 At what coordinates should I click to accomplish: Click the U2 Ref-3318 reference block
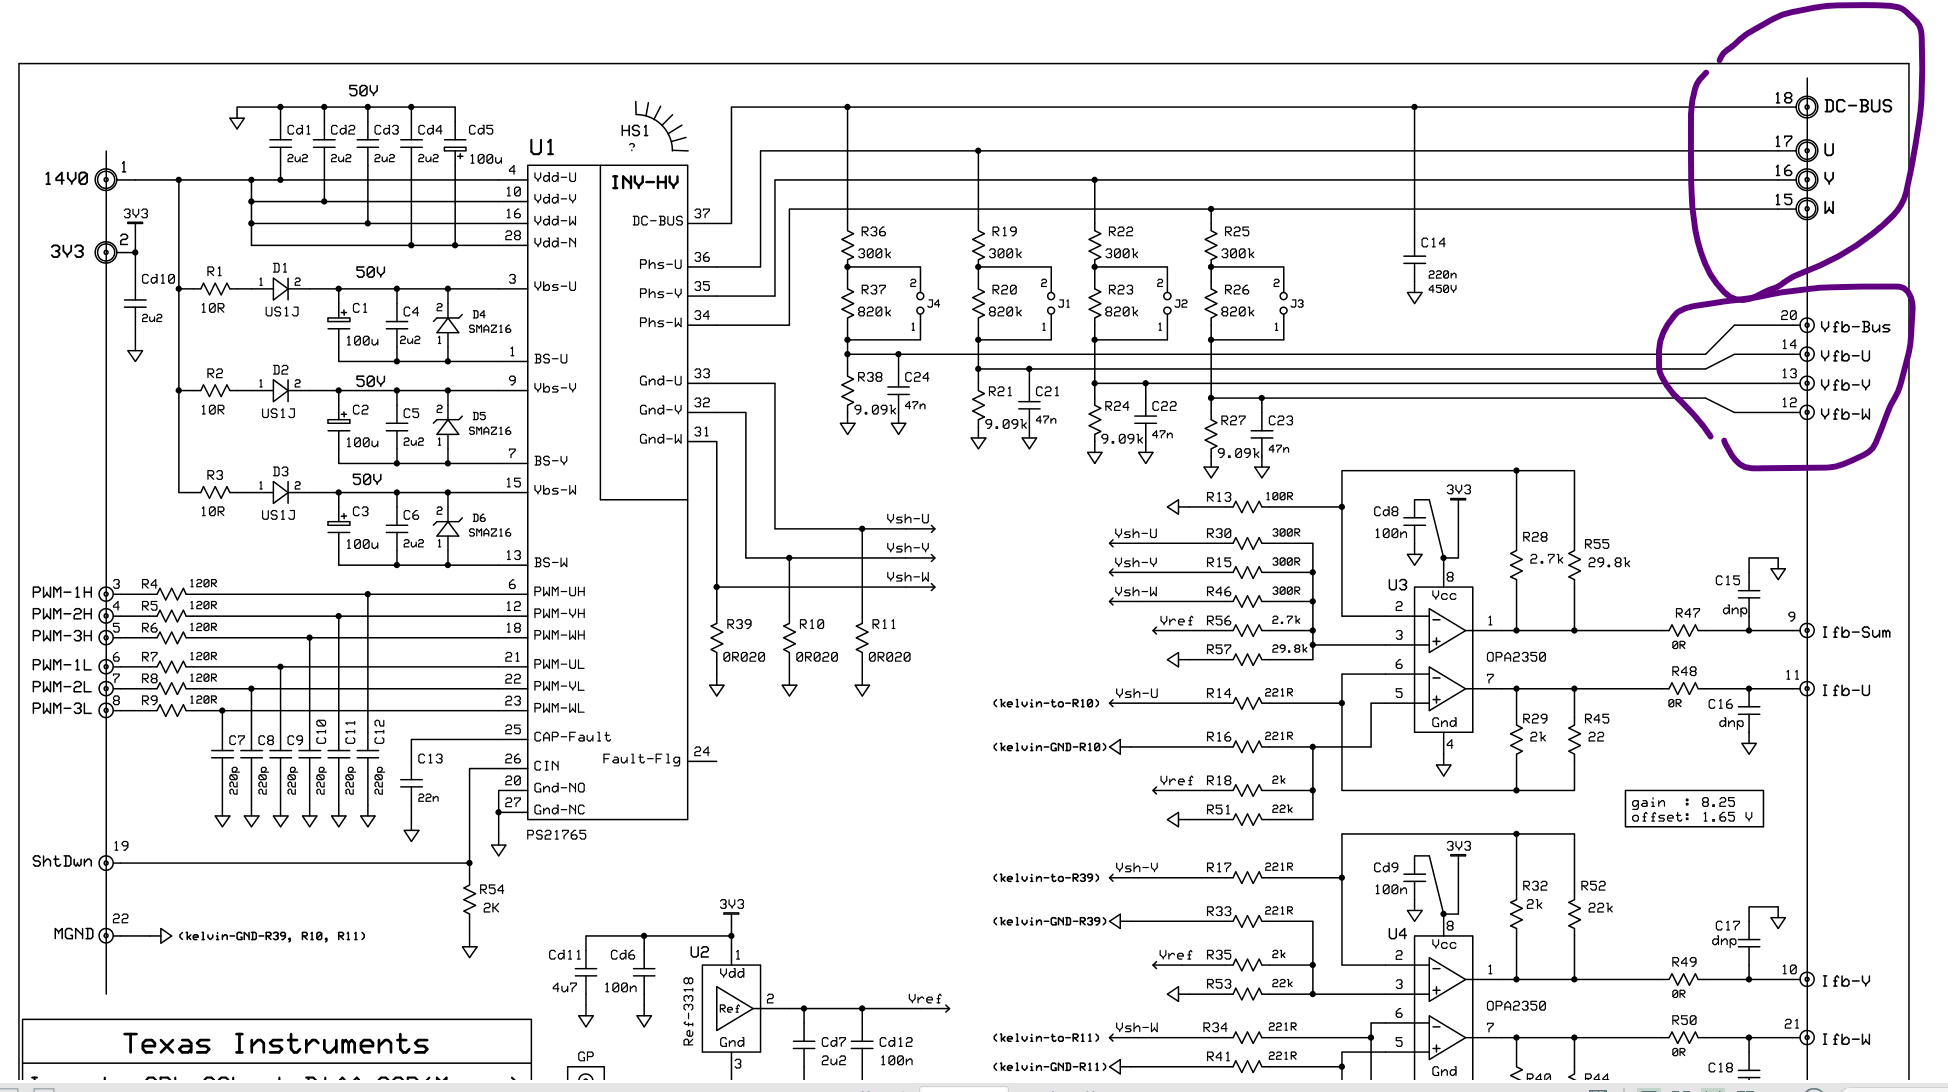tap(732, 1009)
